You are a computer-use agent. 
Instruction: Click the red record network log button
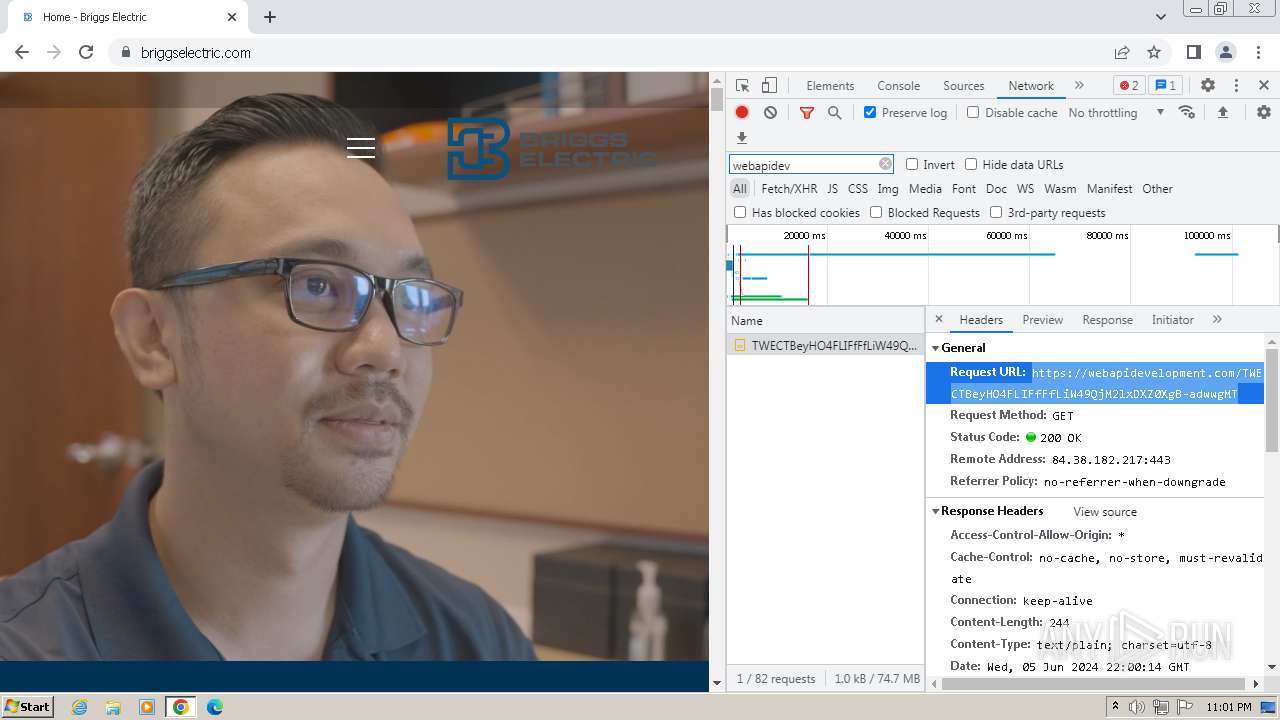pos(742,113)
